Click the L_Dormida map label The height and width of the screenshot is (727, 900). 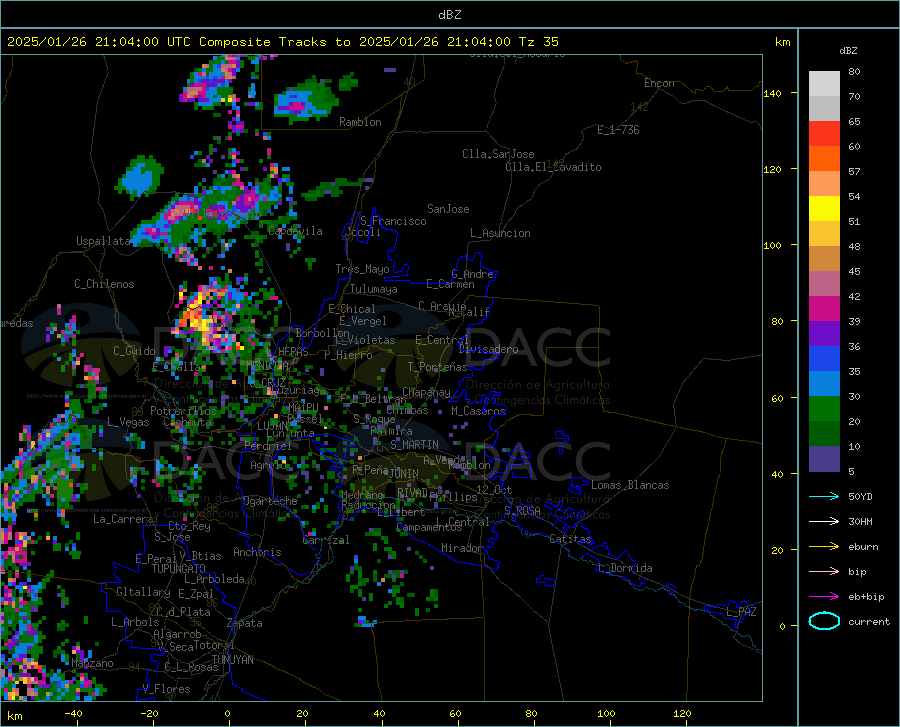(x=624, y=568)
